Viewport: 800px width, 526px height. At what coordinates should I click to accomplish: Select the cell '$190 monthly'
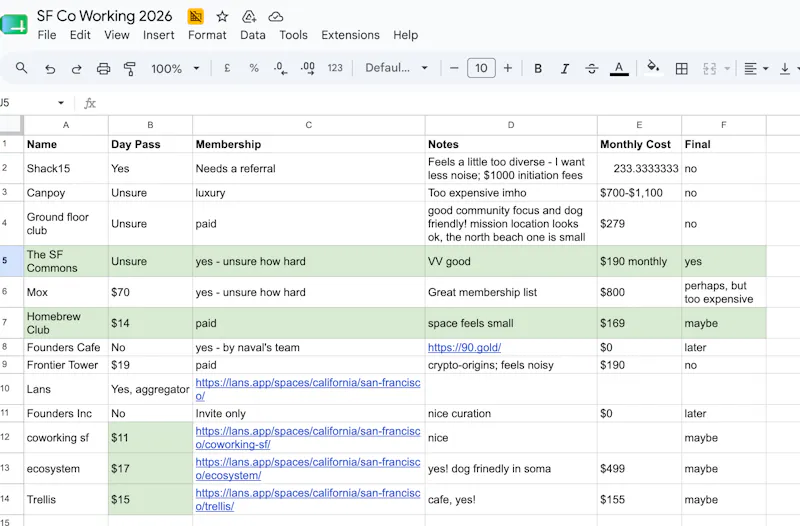click(x=639, y=261)
